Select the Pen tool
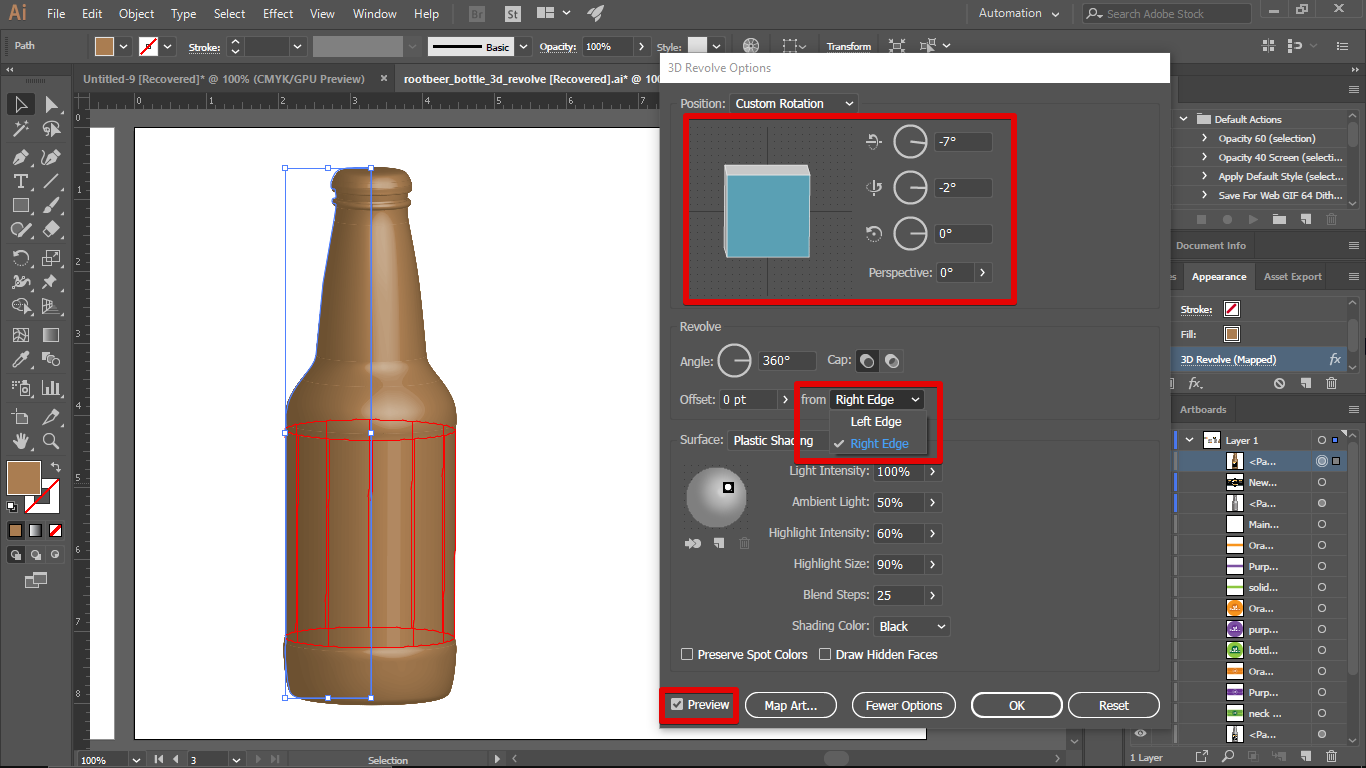The image size is (1366, 768). [x=20, y=157]
